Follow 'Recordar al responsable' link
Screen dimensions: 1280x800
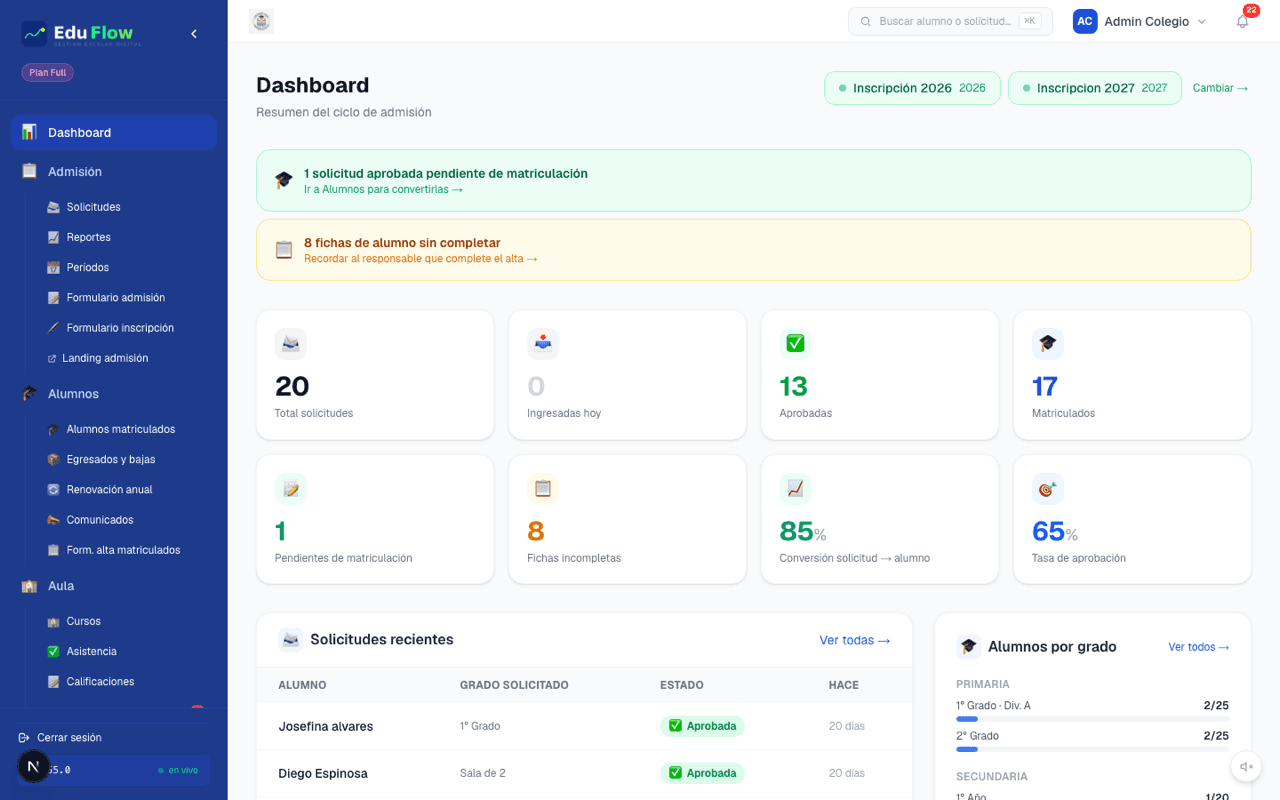(x=420, y=258)
